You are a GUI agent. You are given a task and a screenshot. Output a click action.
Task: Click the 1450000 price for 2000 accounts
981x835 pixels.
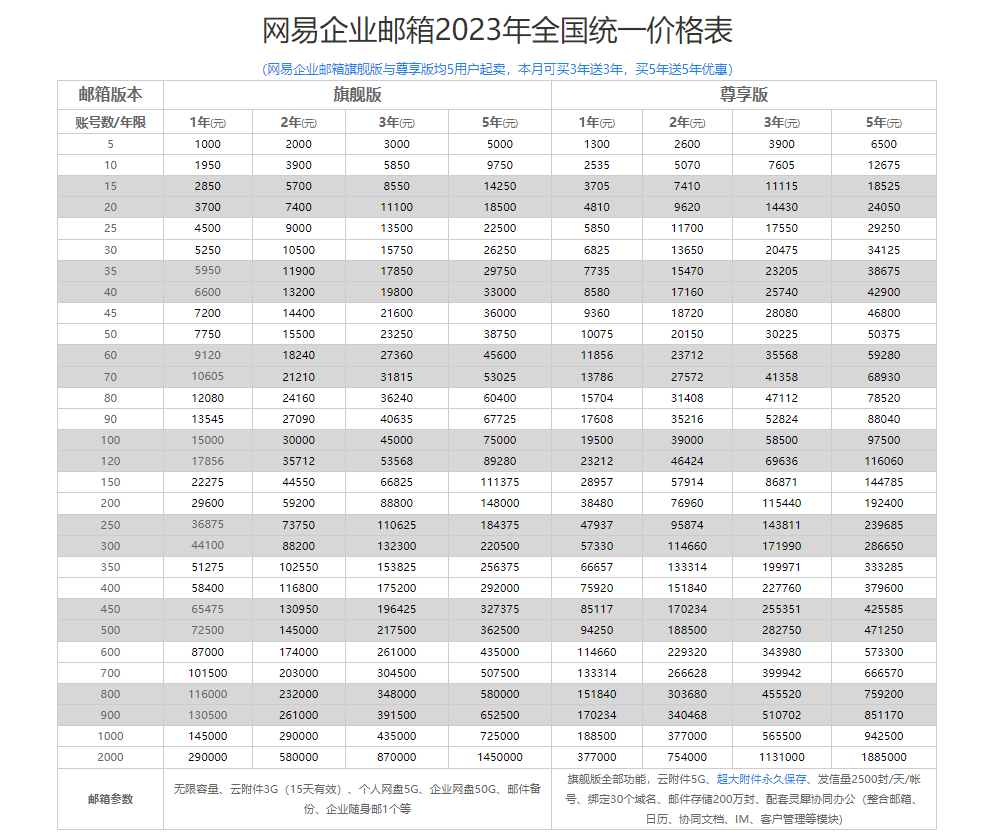click(x=499, y=757)
